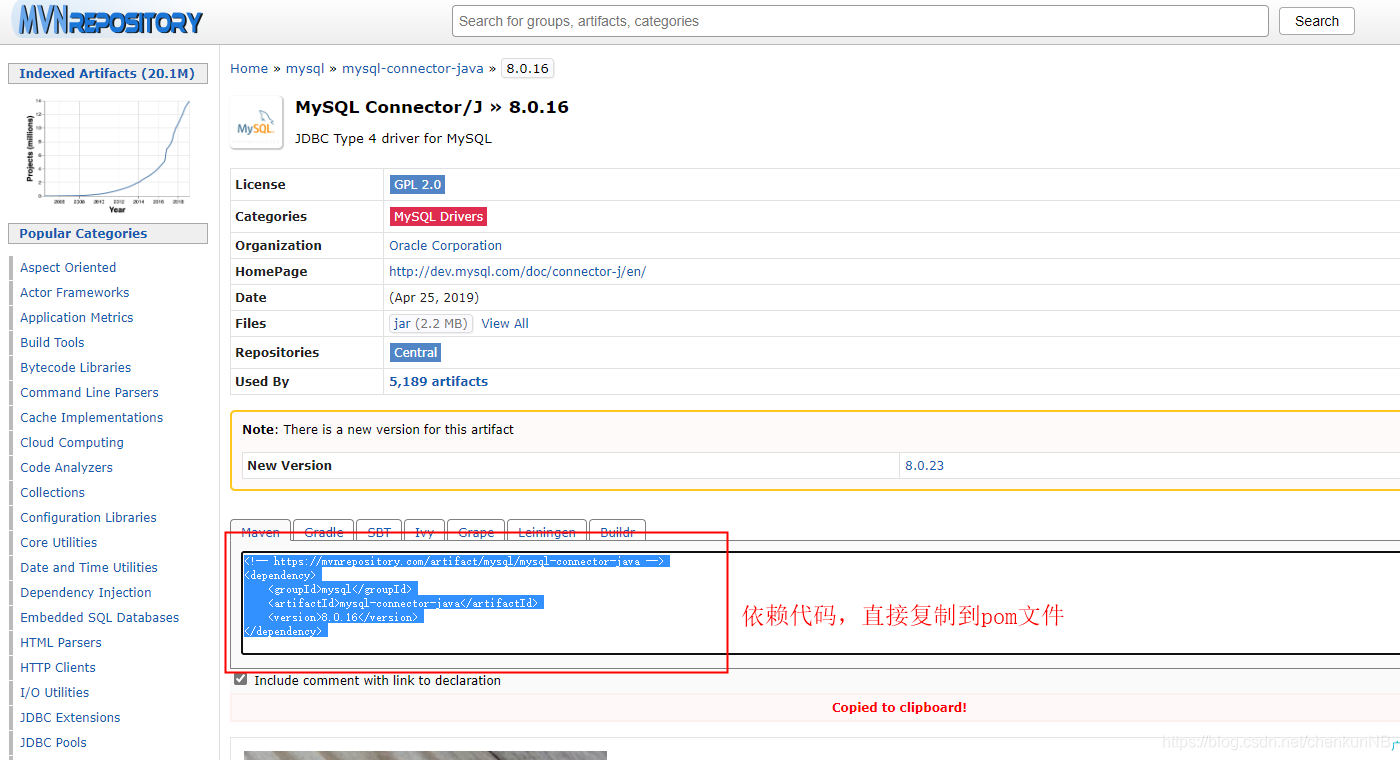The width and height of the screenshot is (1400, 760).
Task: Click View All files link
Action: [505, 323]
